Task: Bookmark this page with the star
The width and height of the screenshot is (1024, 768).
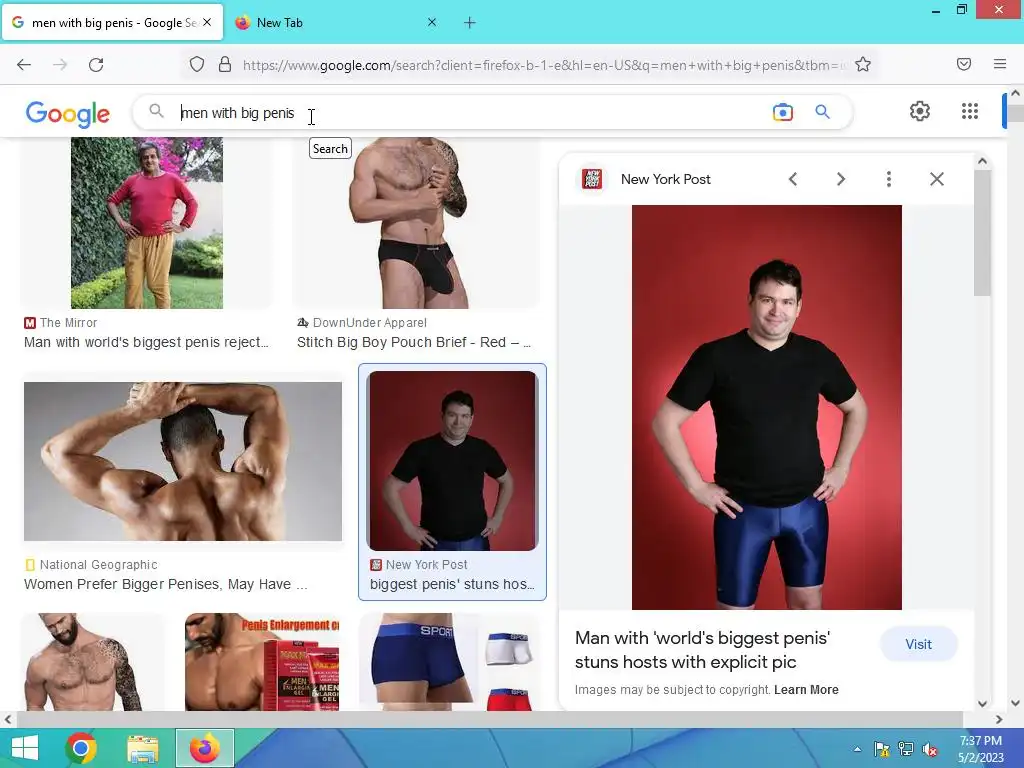Action: (x=863, y=64)
